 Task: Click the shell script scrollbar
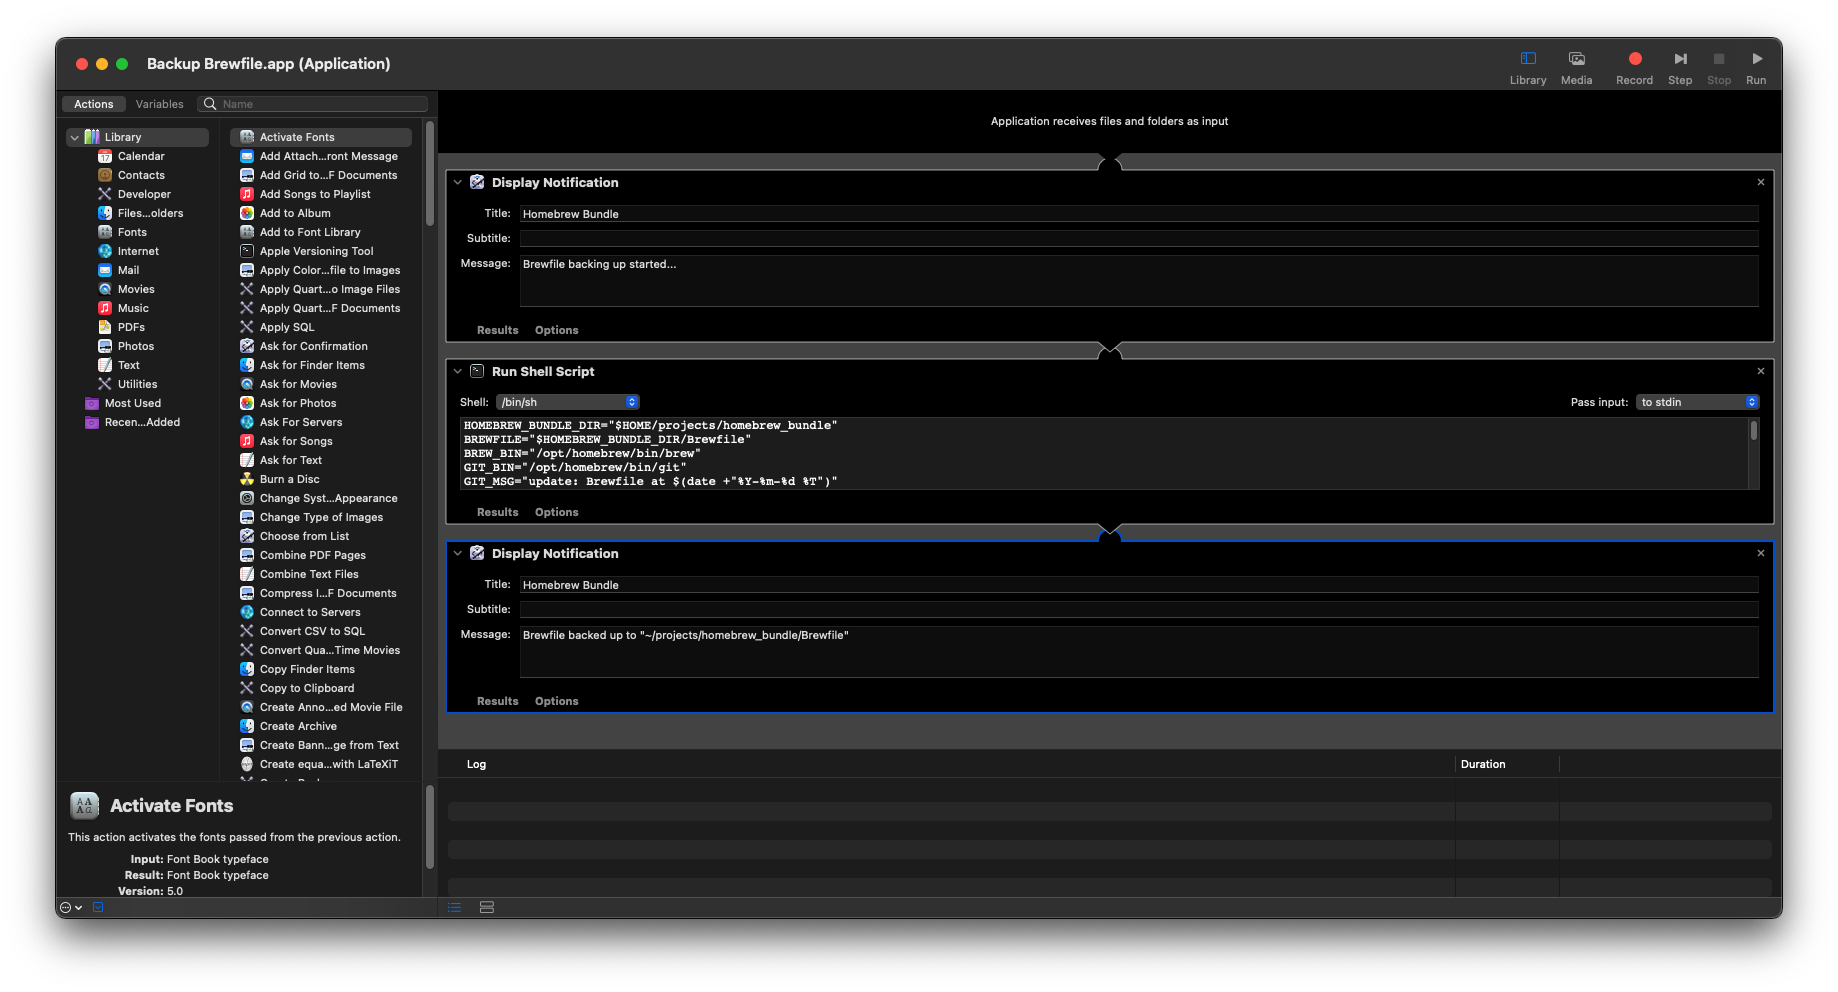[x=1753, y=432]
